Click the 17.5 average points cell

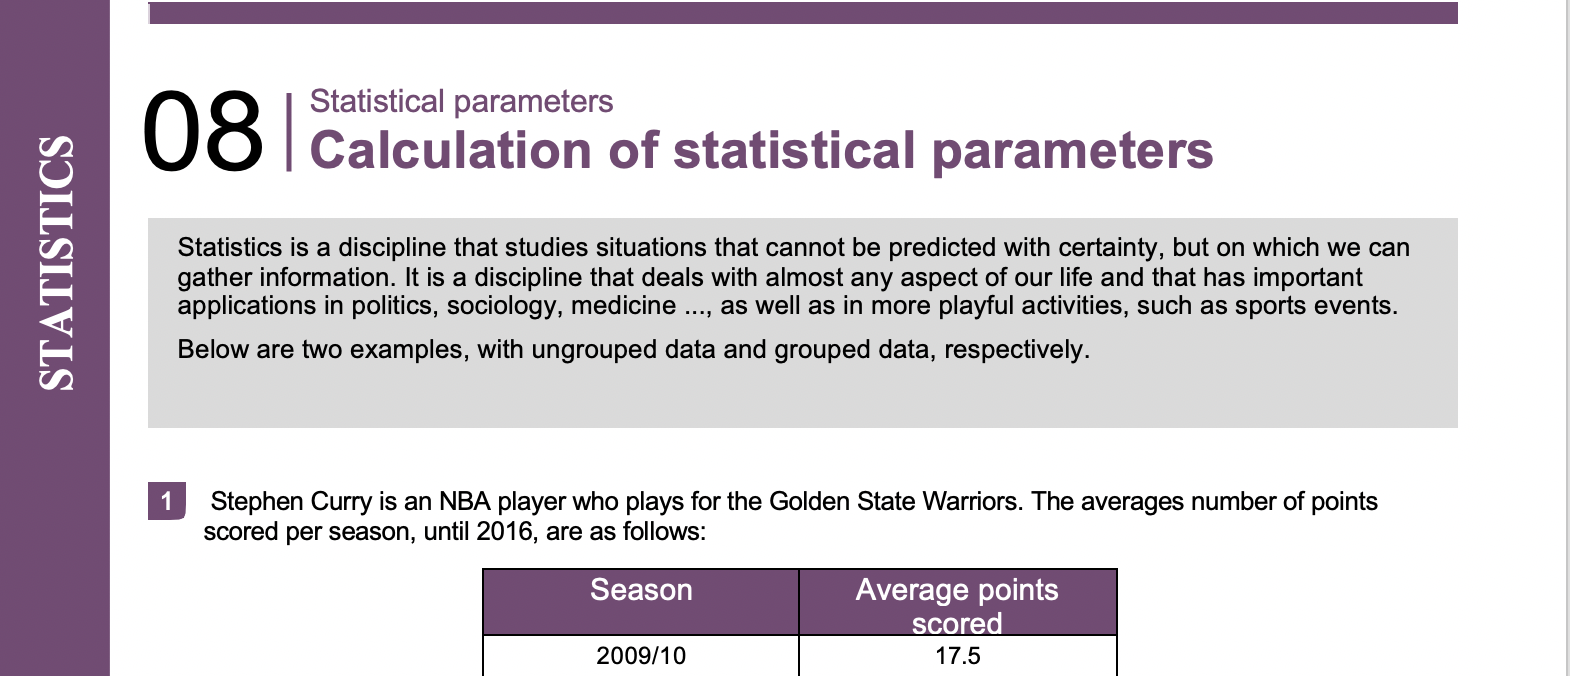coord(957,656)
